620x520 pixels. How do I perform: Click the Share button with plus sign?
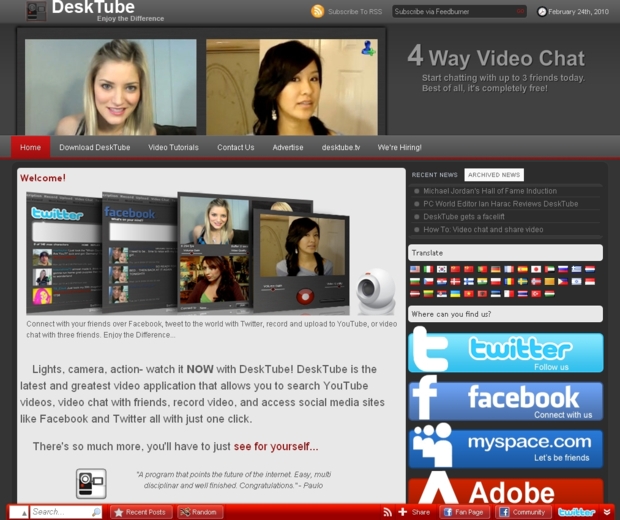(414, 512)
